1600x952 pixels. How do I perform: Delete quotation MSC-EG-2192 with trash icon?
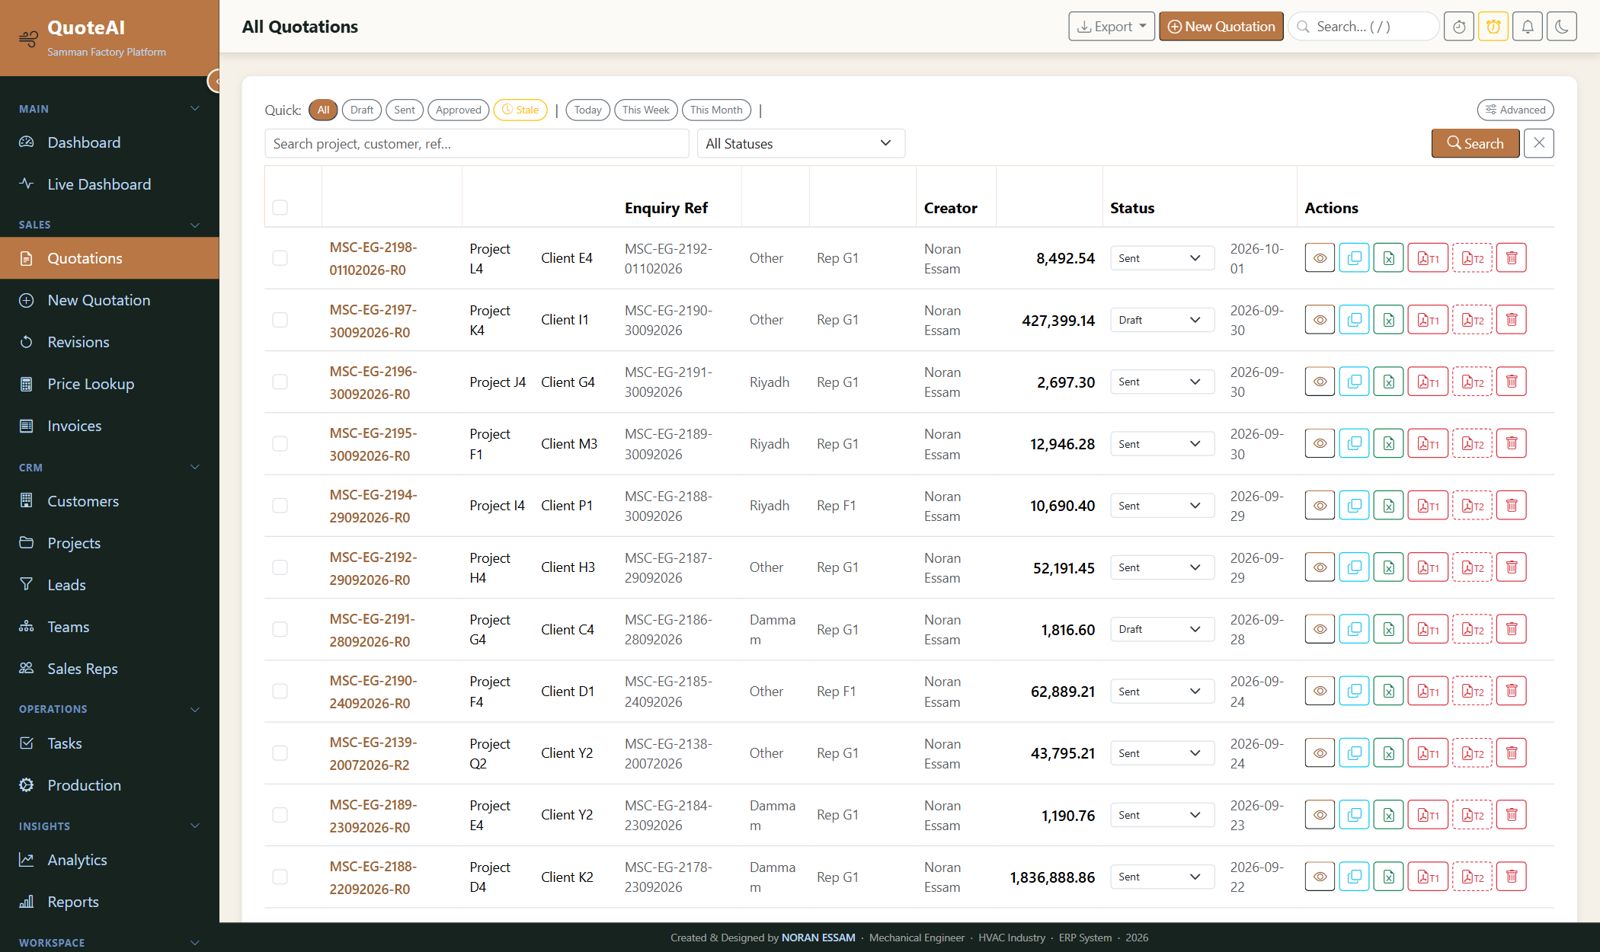pyautogui.click(x=1511, y=567)
